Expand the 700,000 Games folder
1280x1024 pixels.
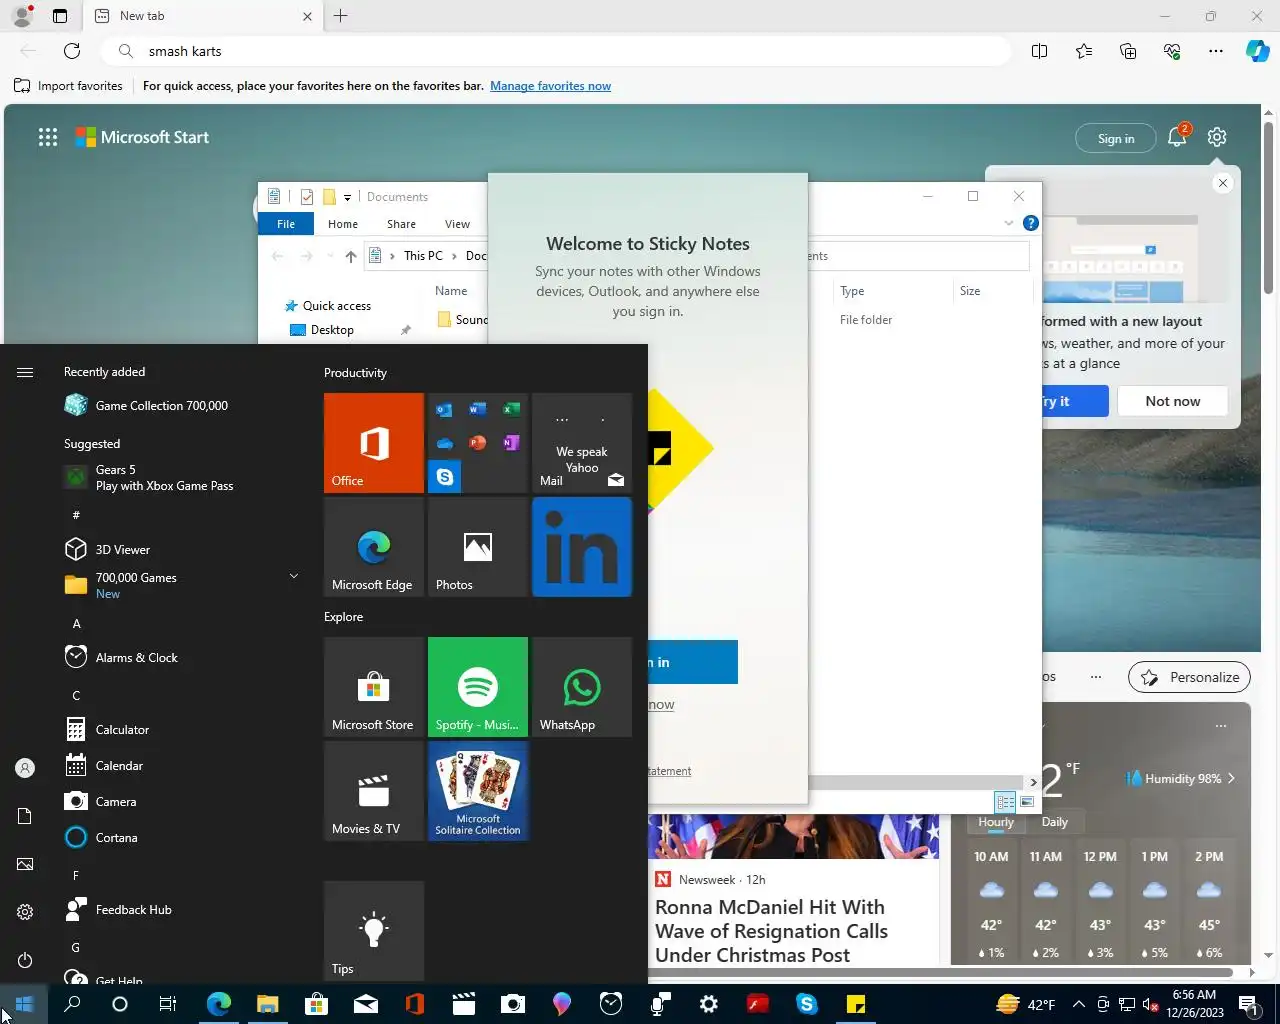point(294,576)
